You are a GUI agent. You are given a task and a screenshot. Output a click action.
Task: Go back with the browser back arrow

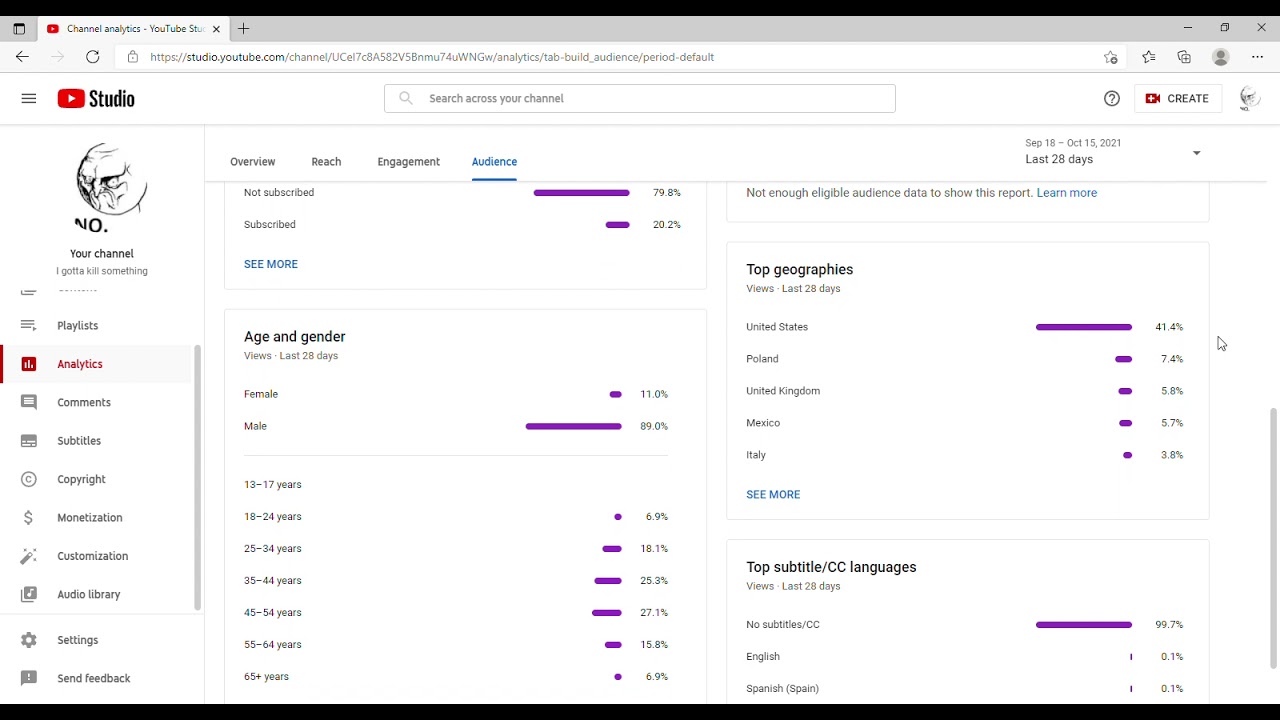pyautogui.click(x=22, y=57)
